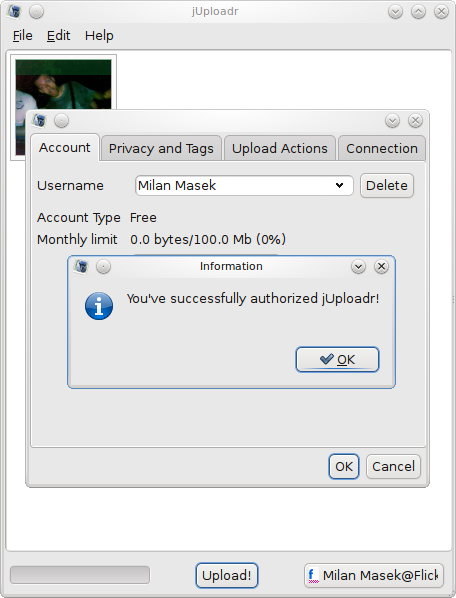Open the Username dropdown showing Milan Masek
Viewport: 456px width, 598px height.
(244, 186)
